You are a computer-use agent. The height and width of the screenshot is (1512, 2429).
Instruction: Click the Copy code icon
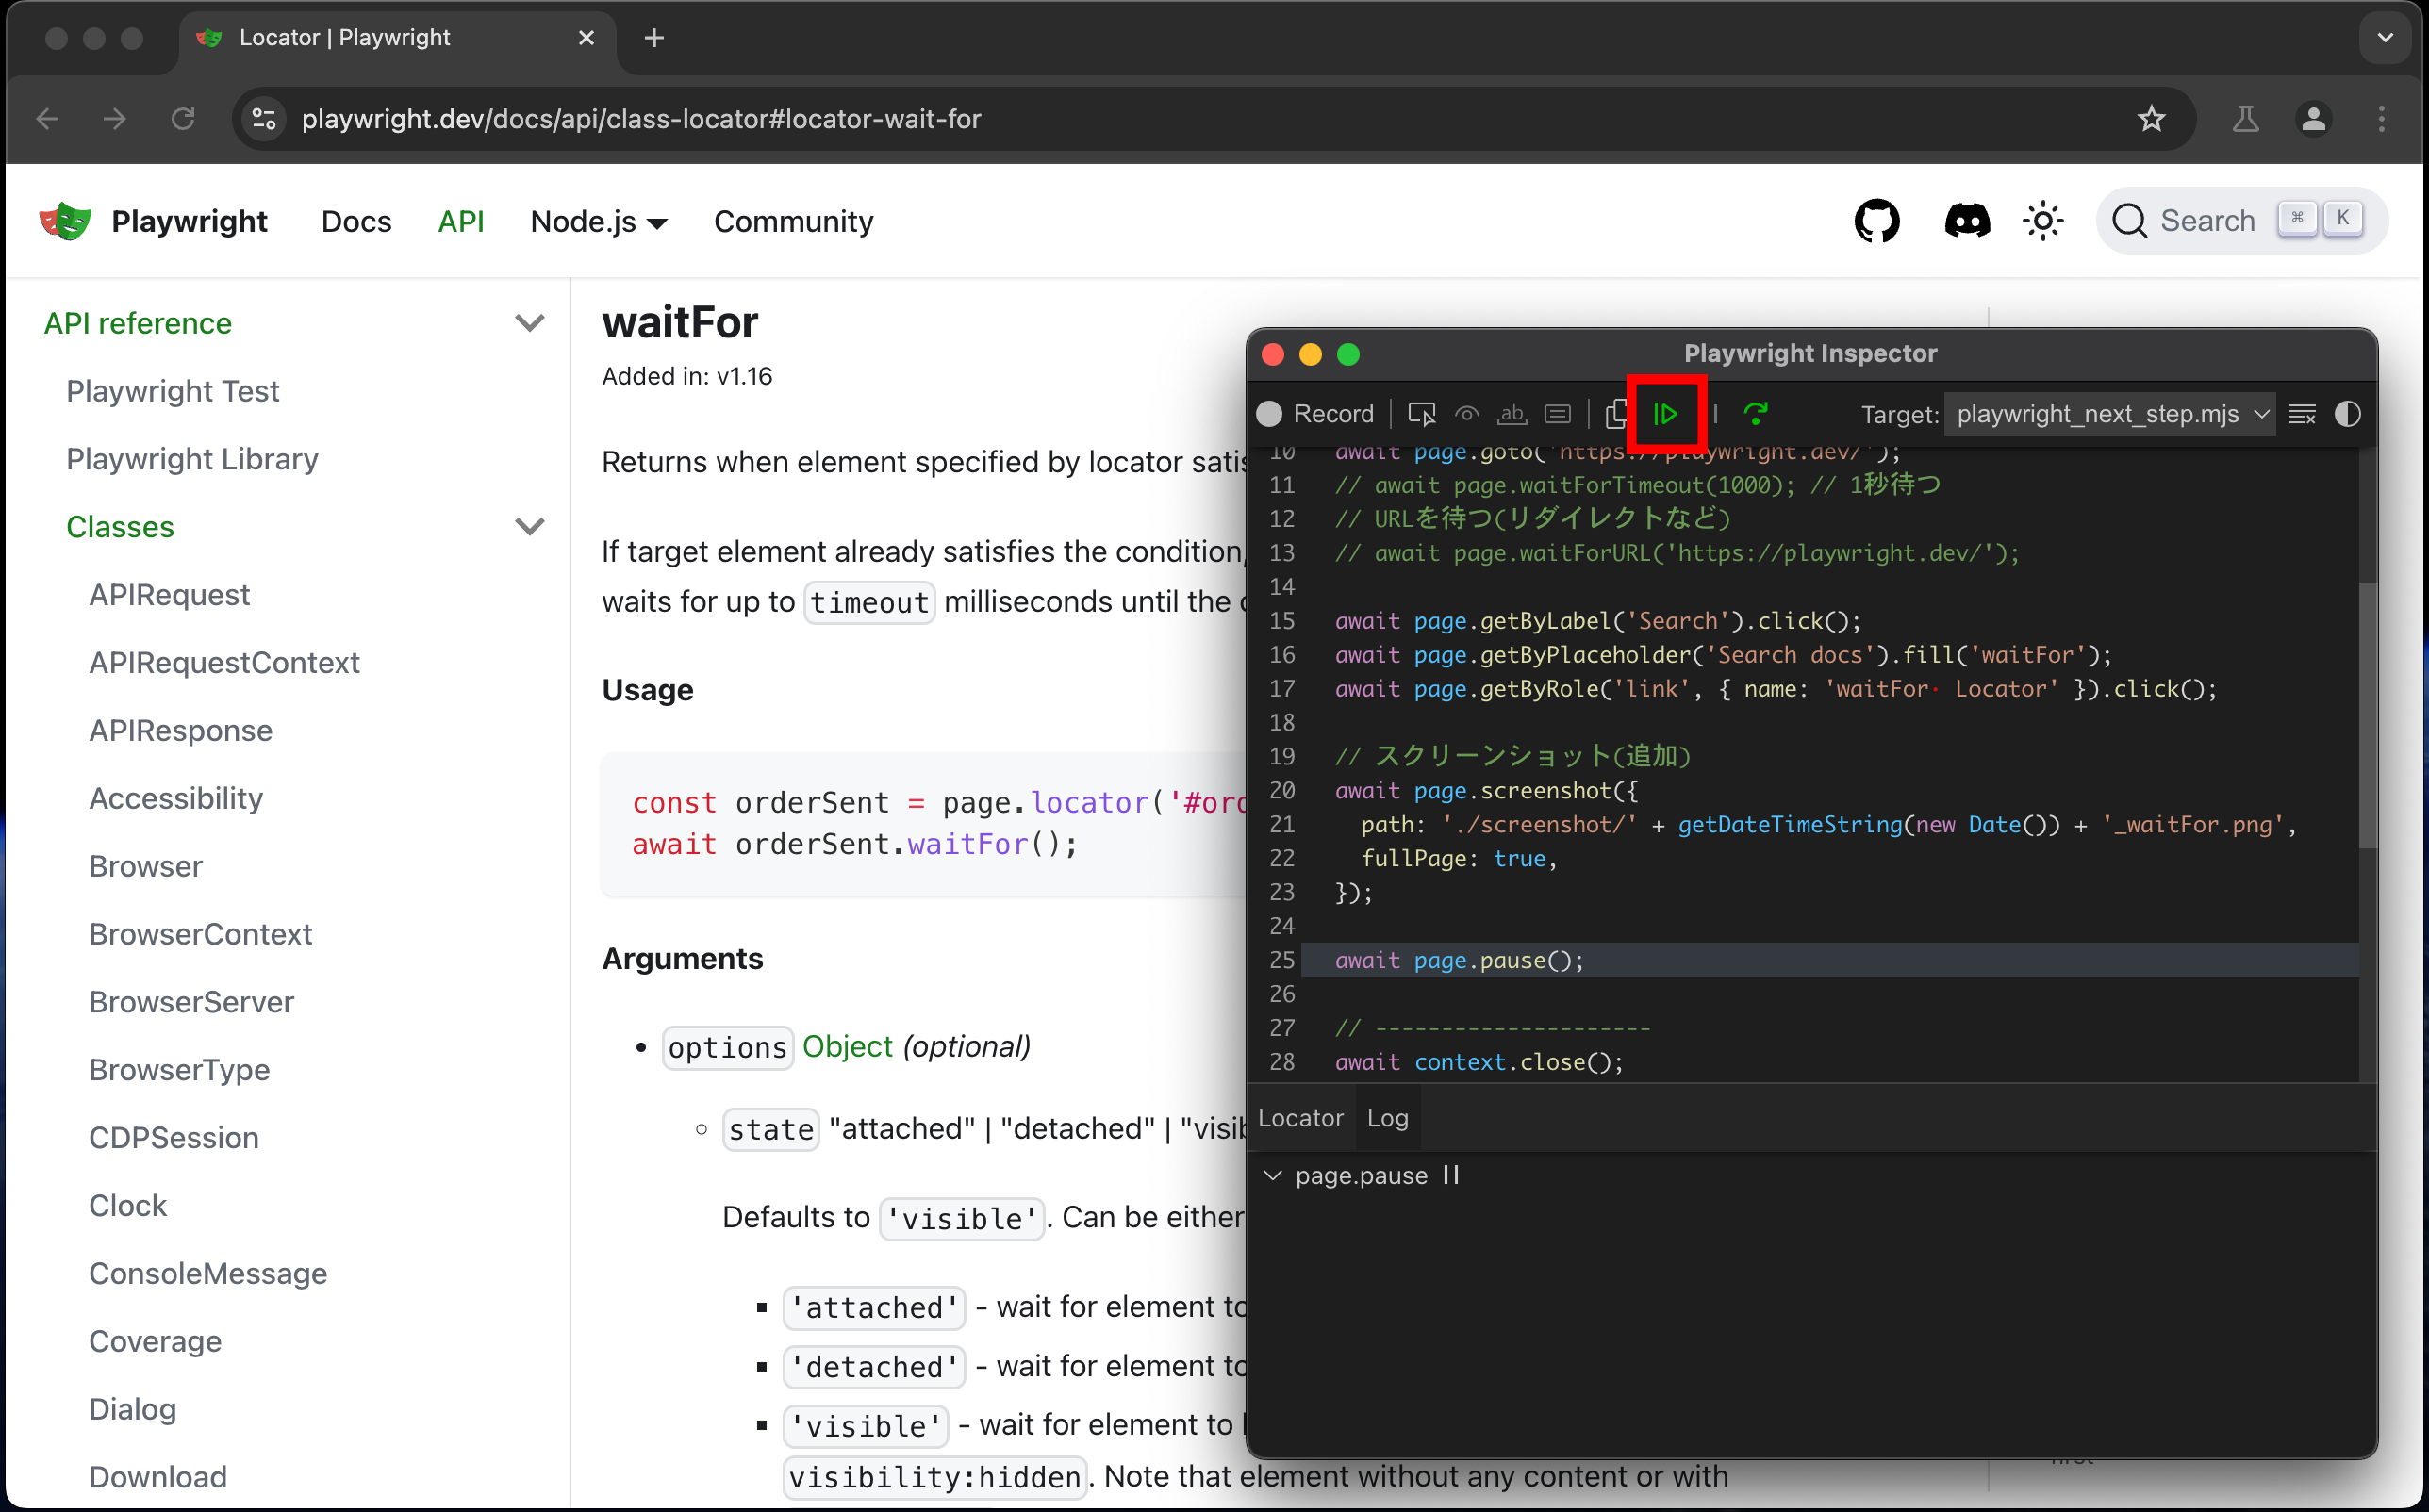(x=1615, y=414)
